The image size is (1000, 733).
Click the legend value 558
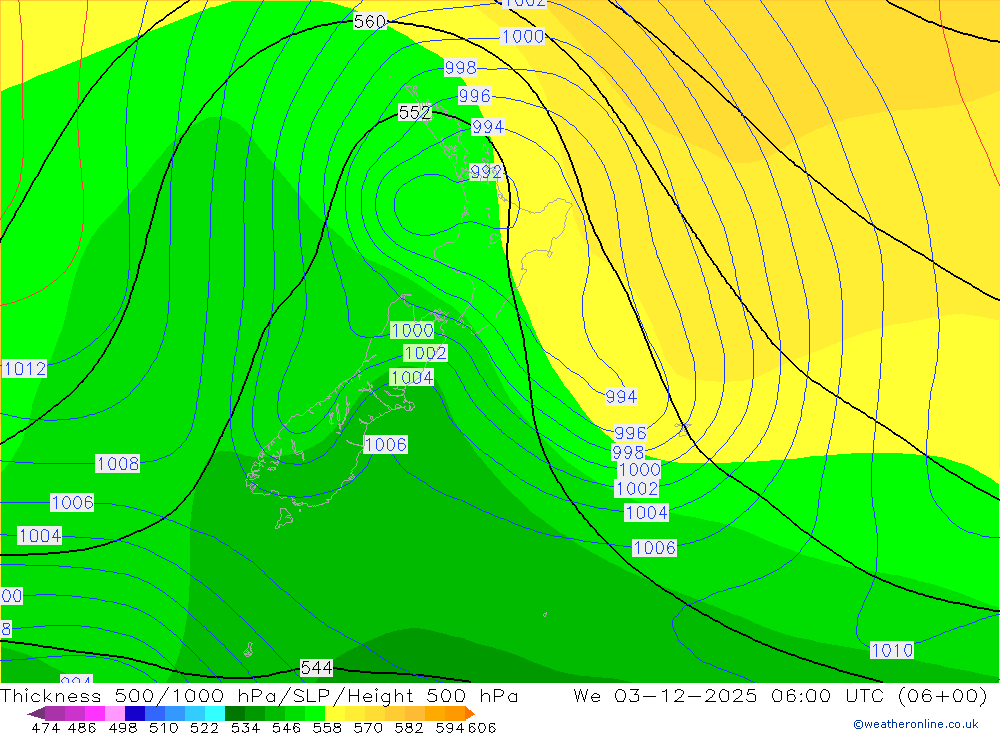pos(327,728)
